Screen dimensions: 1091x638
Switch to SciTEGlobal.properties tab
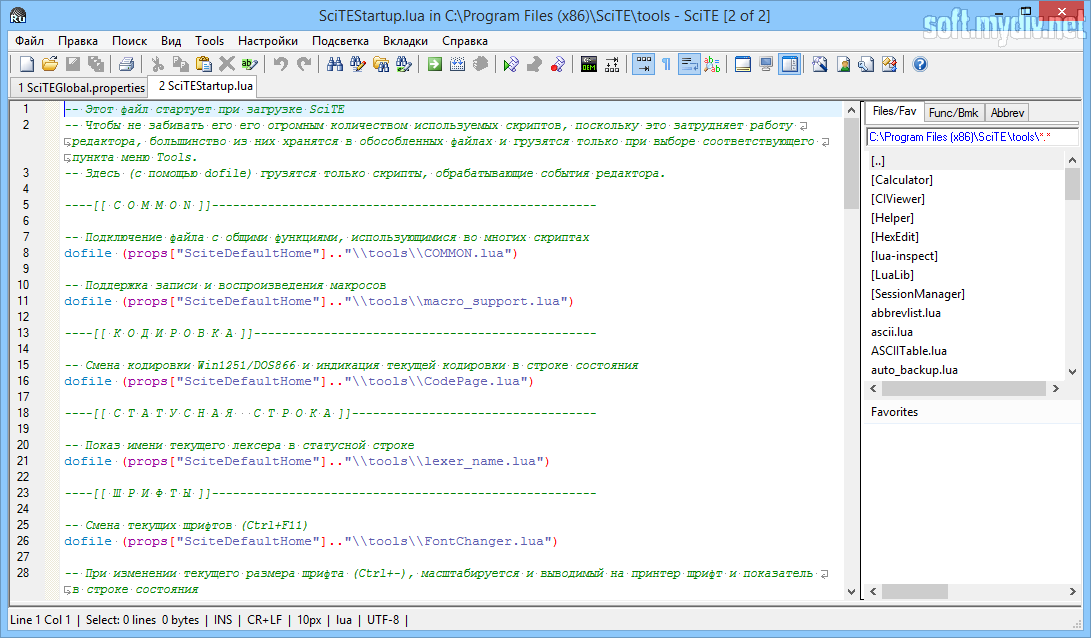(81, 88)
